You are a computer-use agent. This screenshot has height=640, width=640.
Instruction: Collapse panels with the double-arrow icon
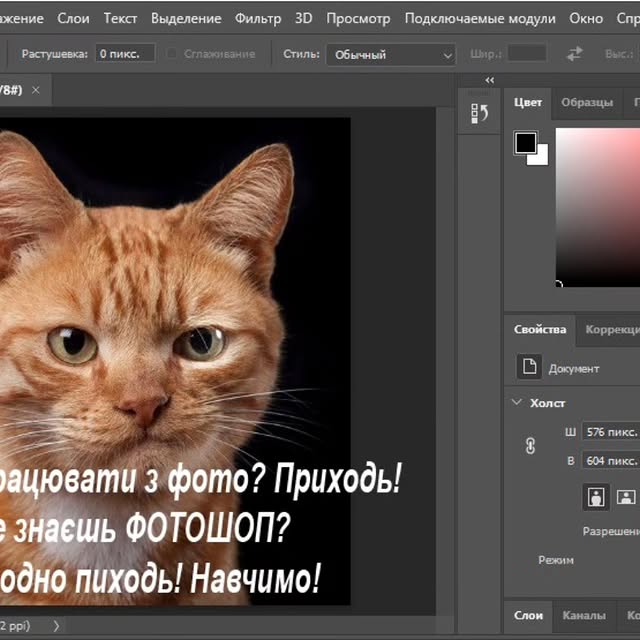coord(490,80)
